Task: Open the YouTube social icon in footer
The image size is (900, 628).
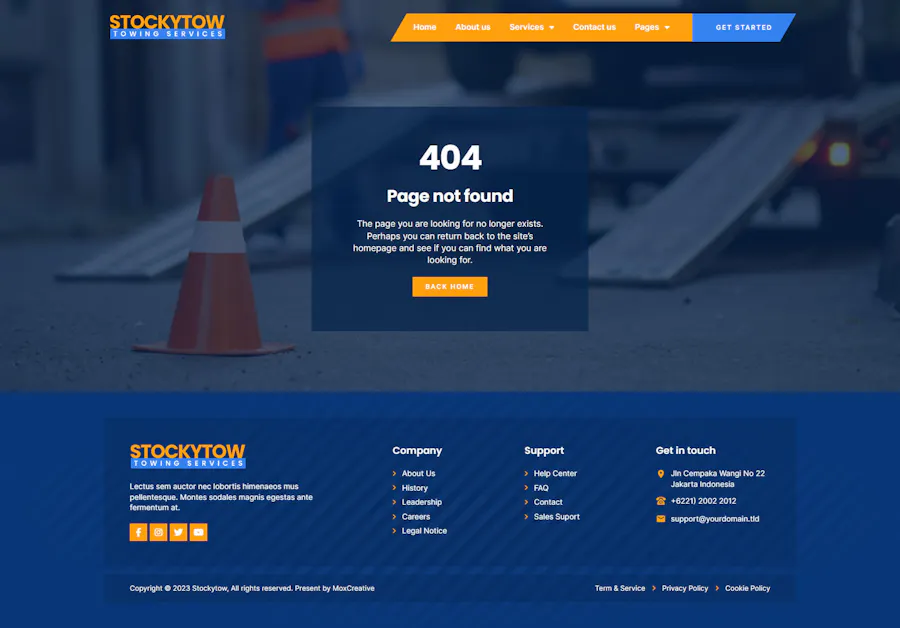Action: (199, 532)
